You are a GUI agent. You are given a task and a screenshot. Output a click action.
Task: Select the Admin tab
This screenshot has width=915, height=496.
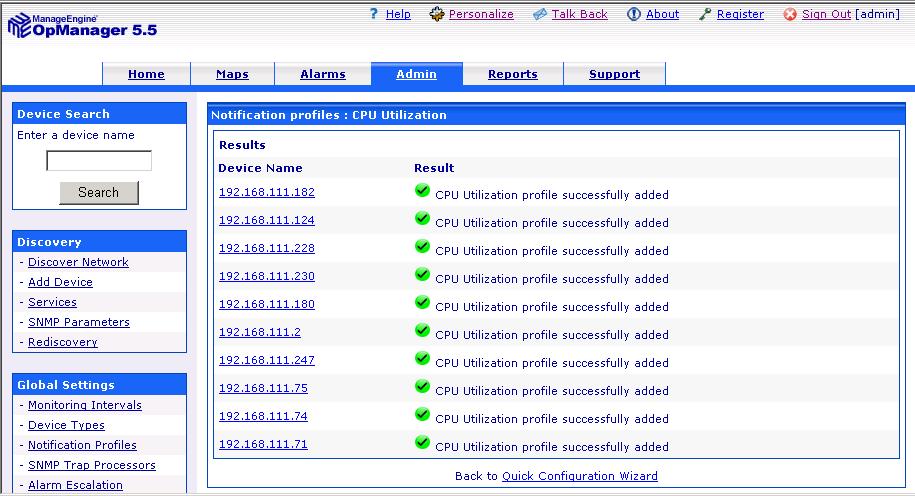point(417,74)
